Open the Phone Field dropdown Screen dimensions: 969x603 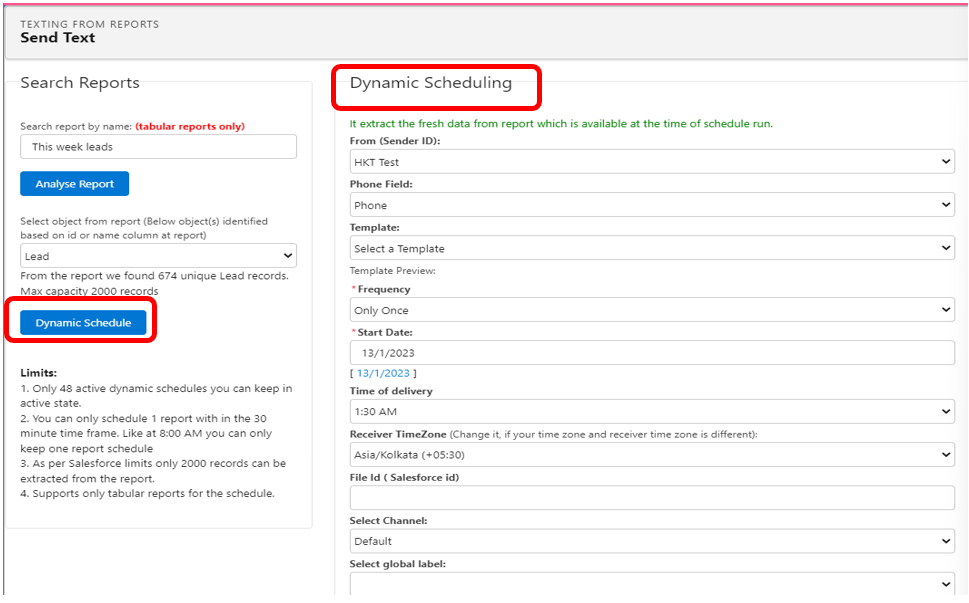coord(652,205)
